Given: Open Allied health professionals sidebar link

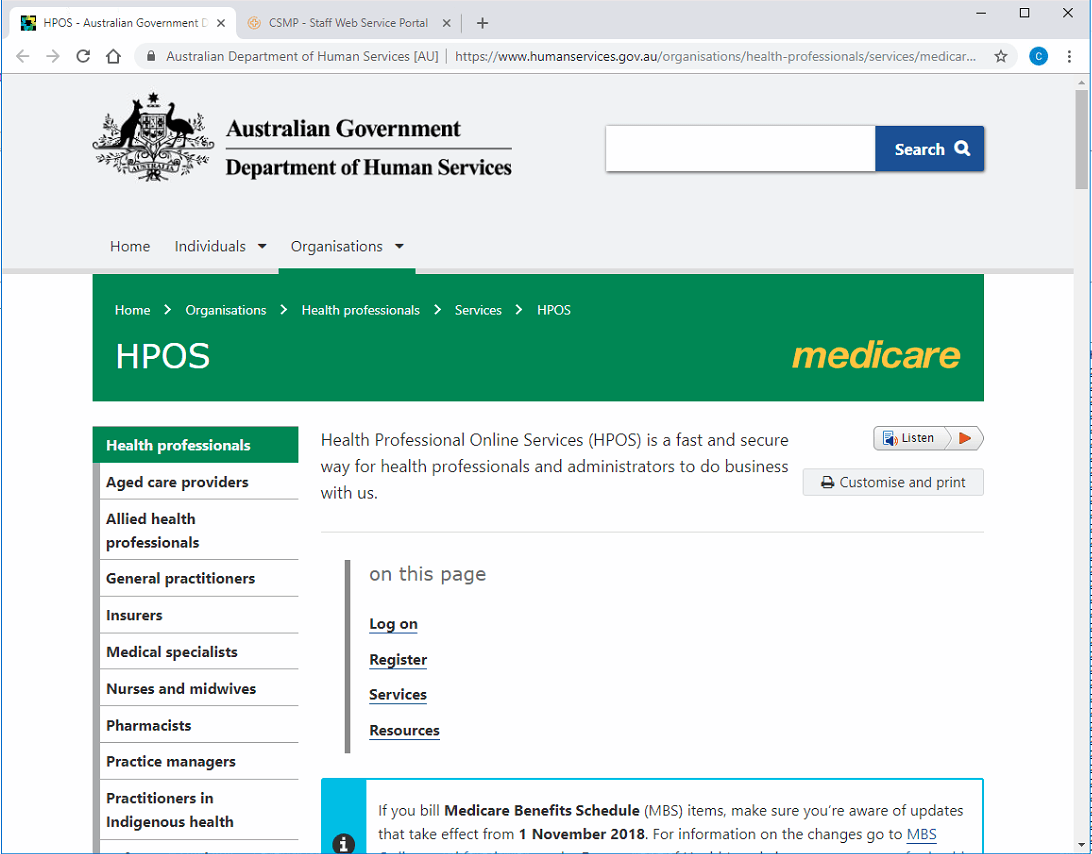Looking at the screenshot, I should click(153, 531).
